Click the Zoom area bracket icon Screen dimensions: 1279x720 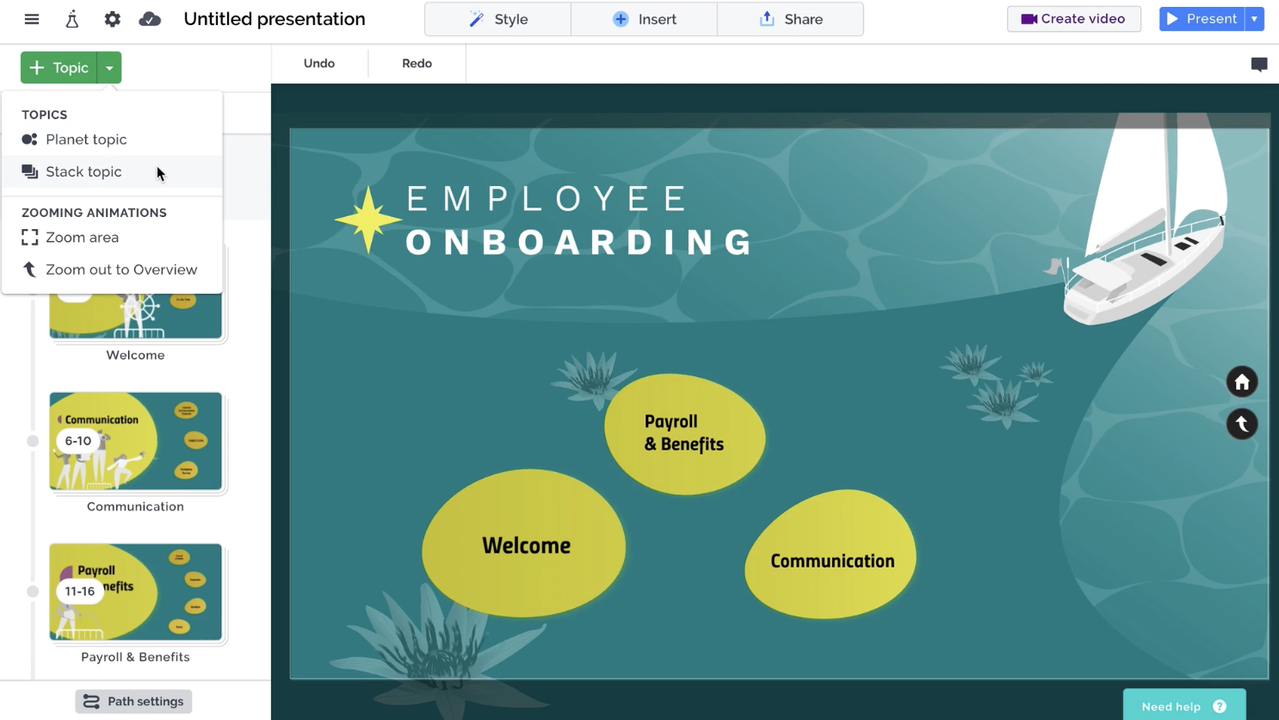pyautogui.click(x=30, y=237)
